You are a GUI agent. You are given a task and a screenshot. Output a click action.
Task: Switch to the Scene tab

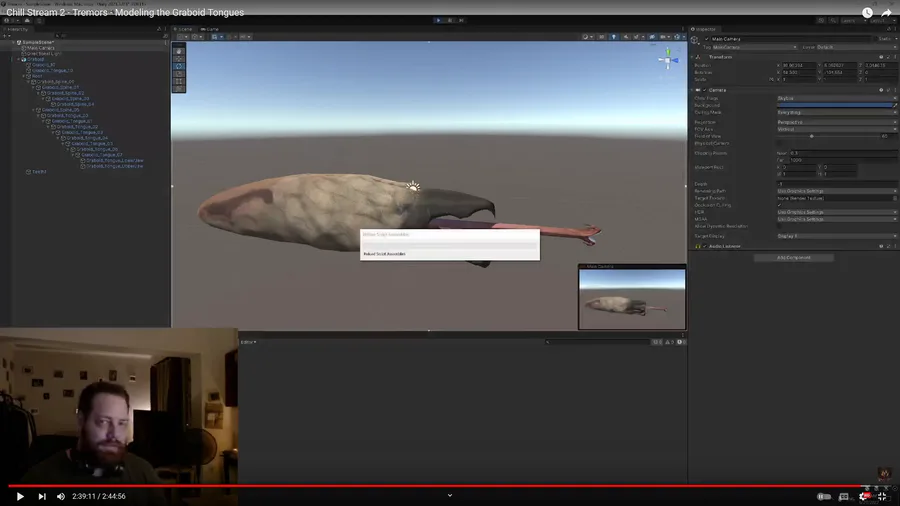point(184,29)
